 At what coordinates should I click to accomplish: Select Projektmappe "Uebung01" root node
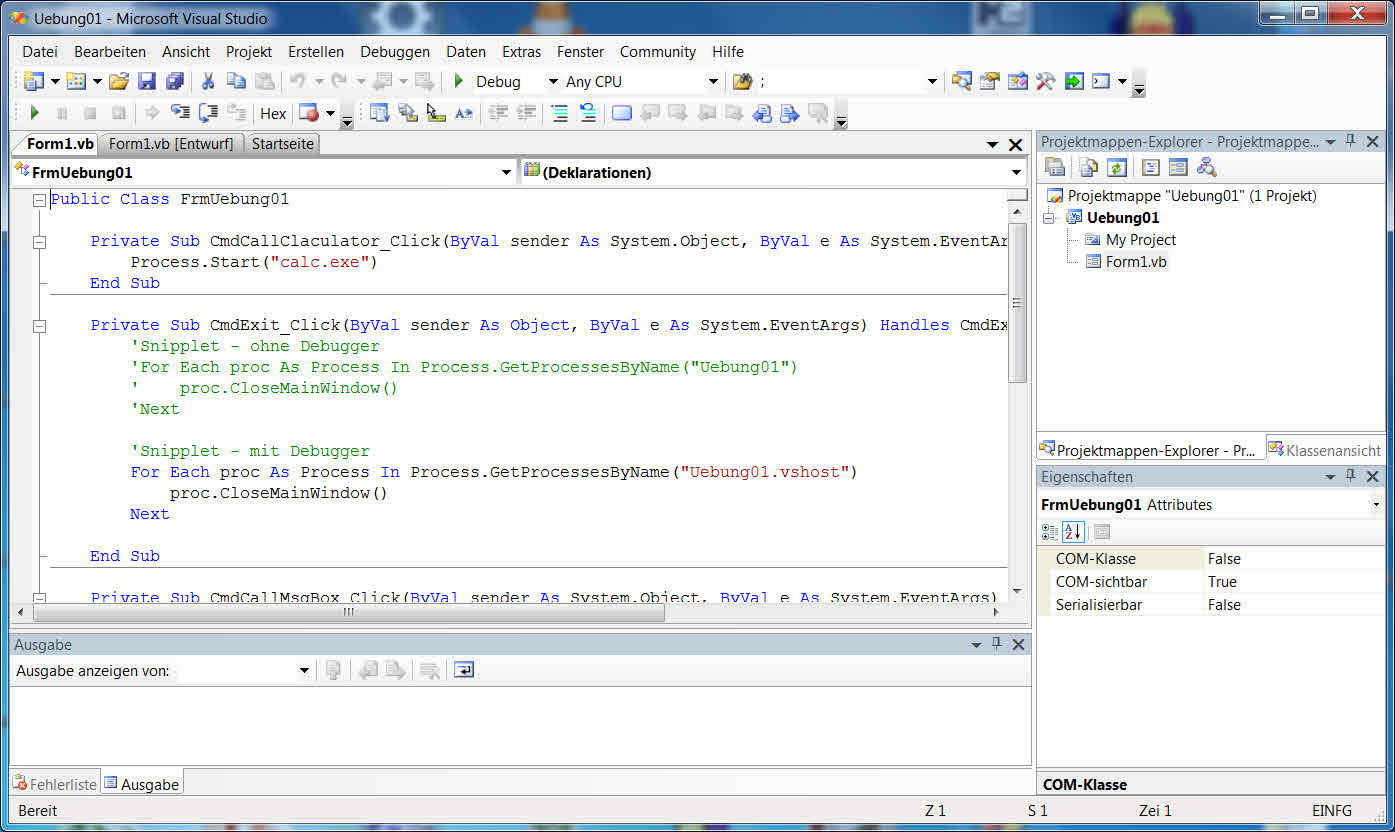[1192, 196]
